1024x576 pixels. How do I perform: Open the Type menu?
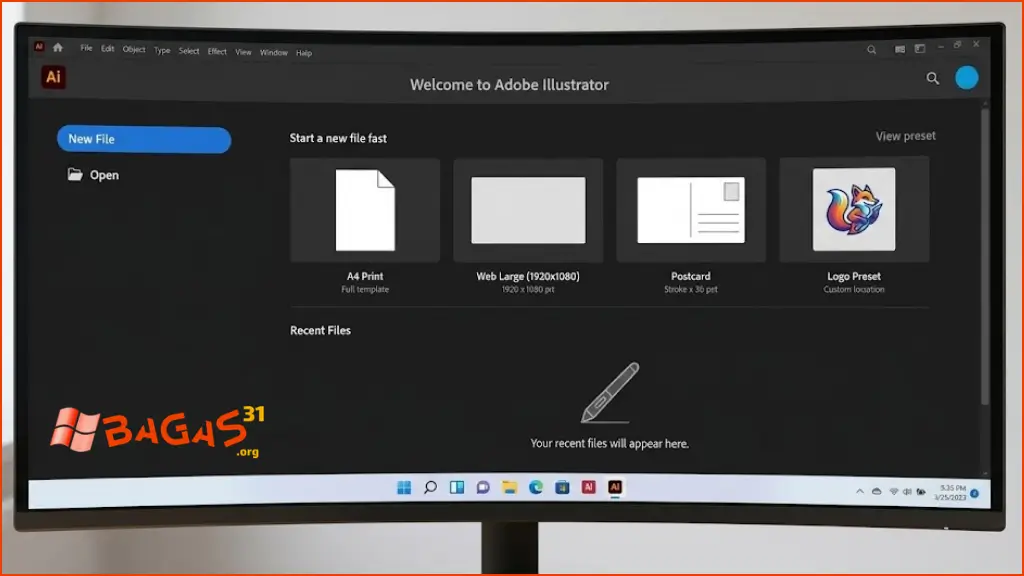point(162,50)
